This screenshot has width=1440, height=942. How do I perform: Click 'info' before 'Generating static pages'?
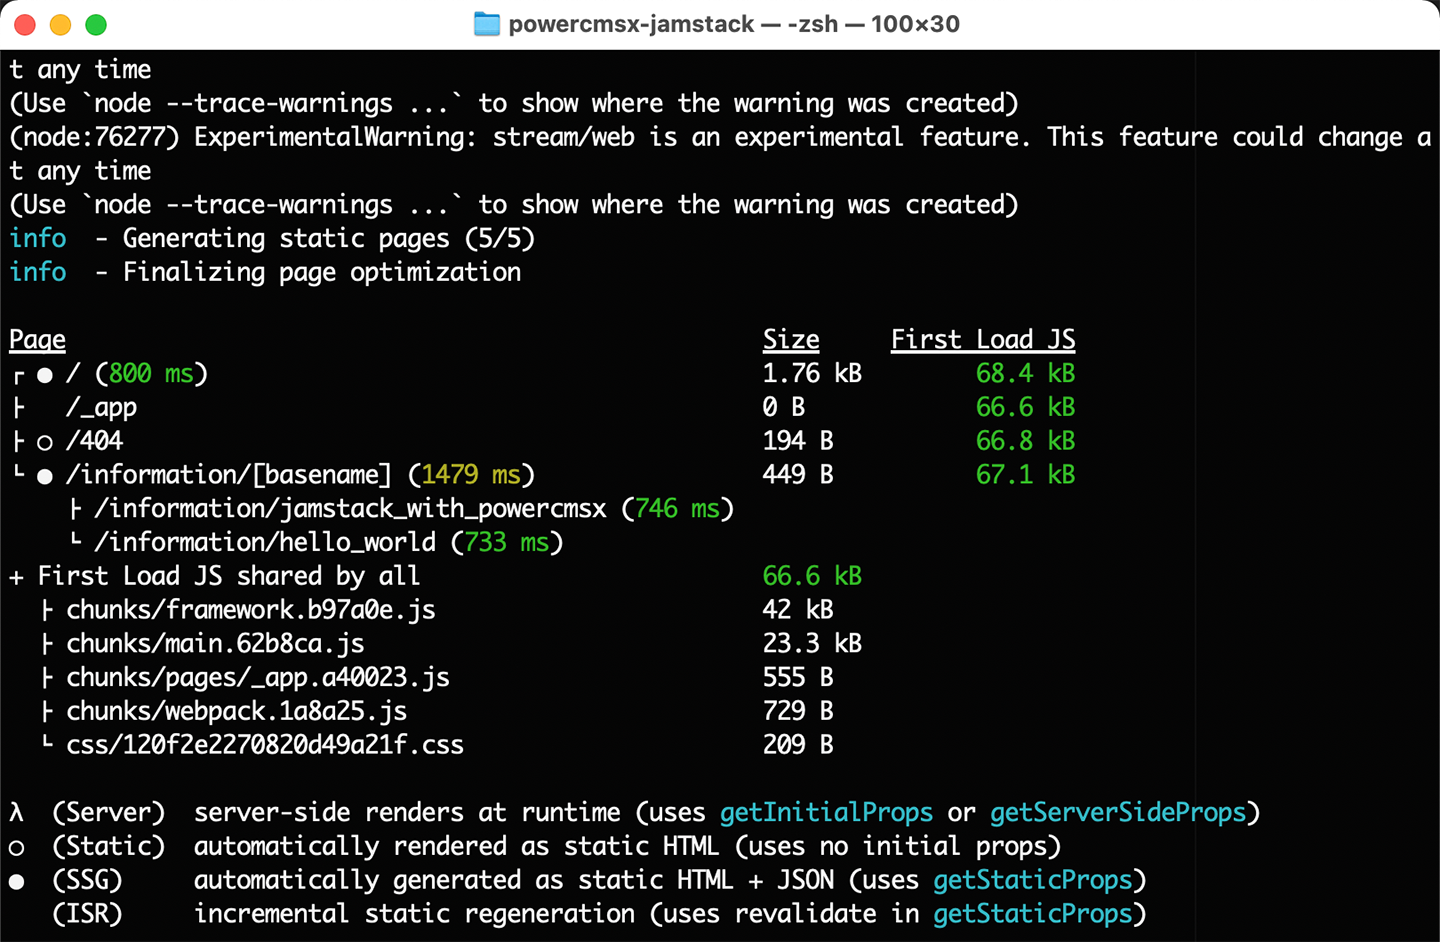(x=38, y=238)
